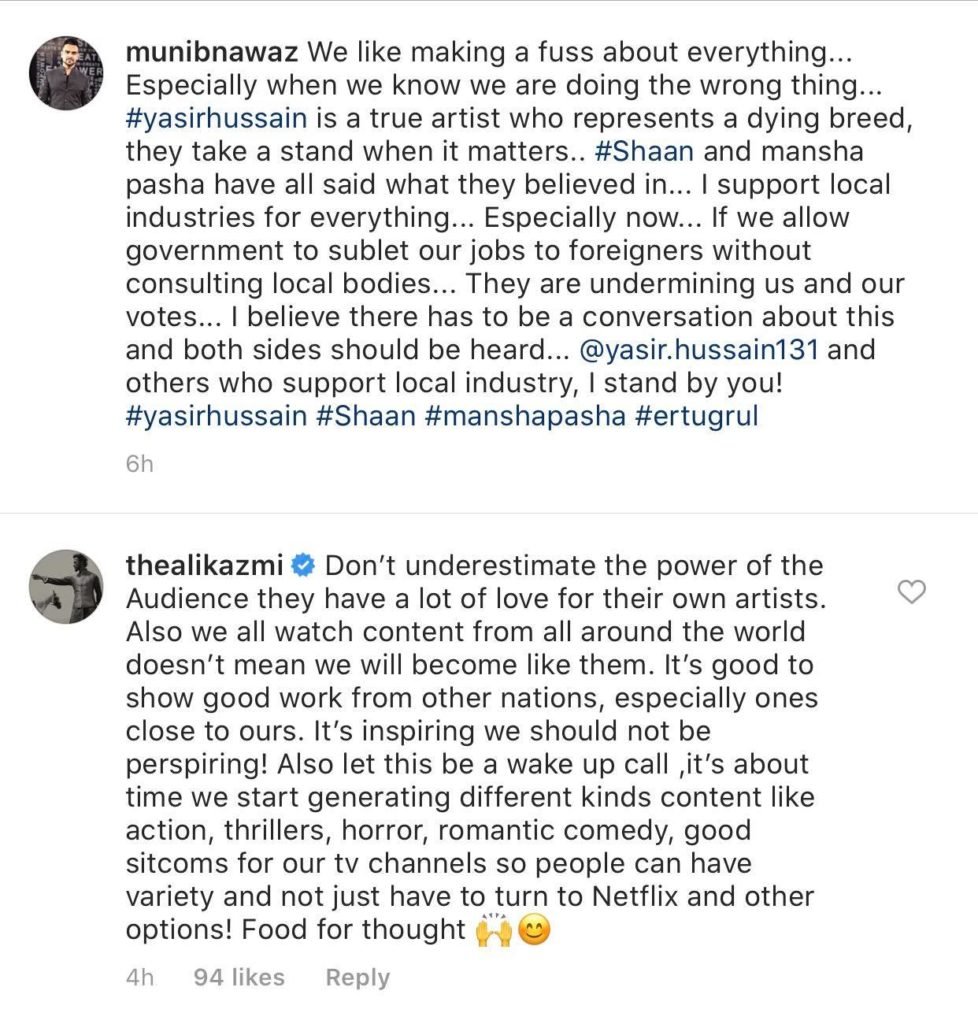The width and height of the screenshot is (978, 1024).
Task: Like thealikazmi's comment with the heart icon
Action: pos(911,593)
